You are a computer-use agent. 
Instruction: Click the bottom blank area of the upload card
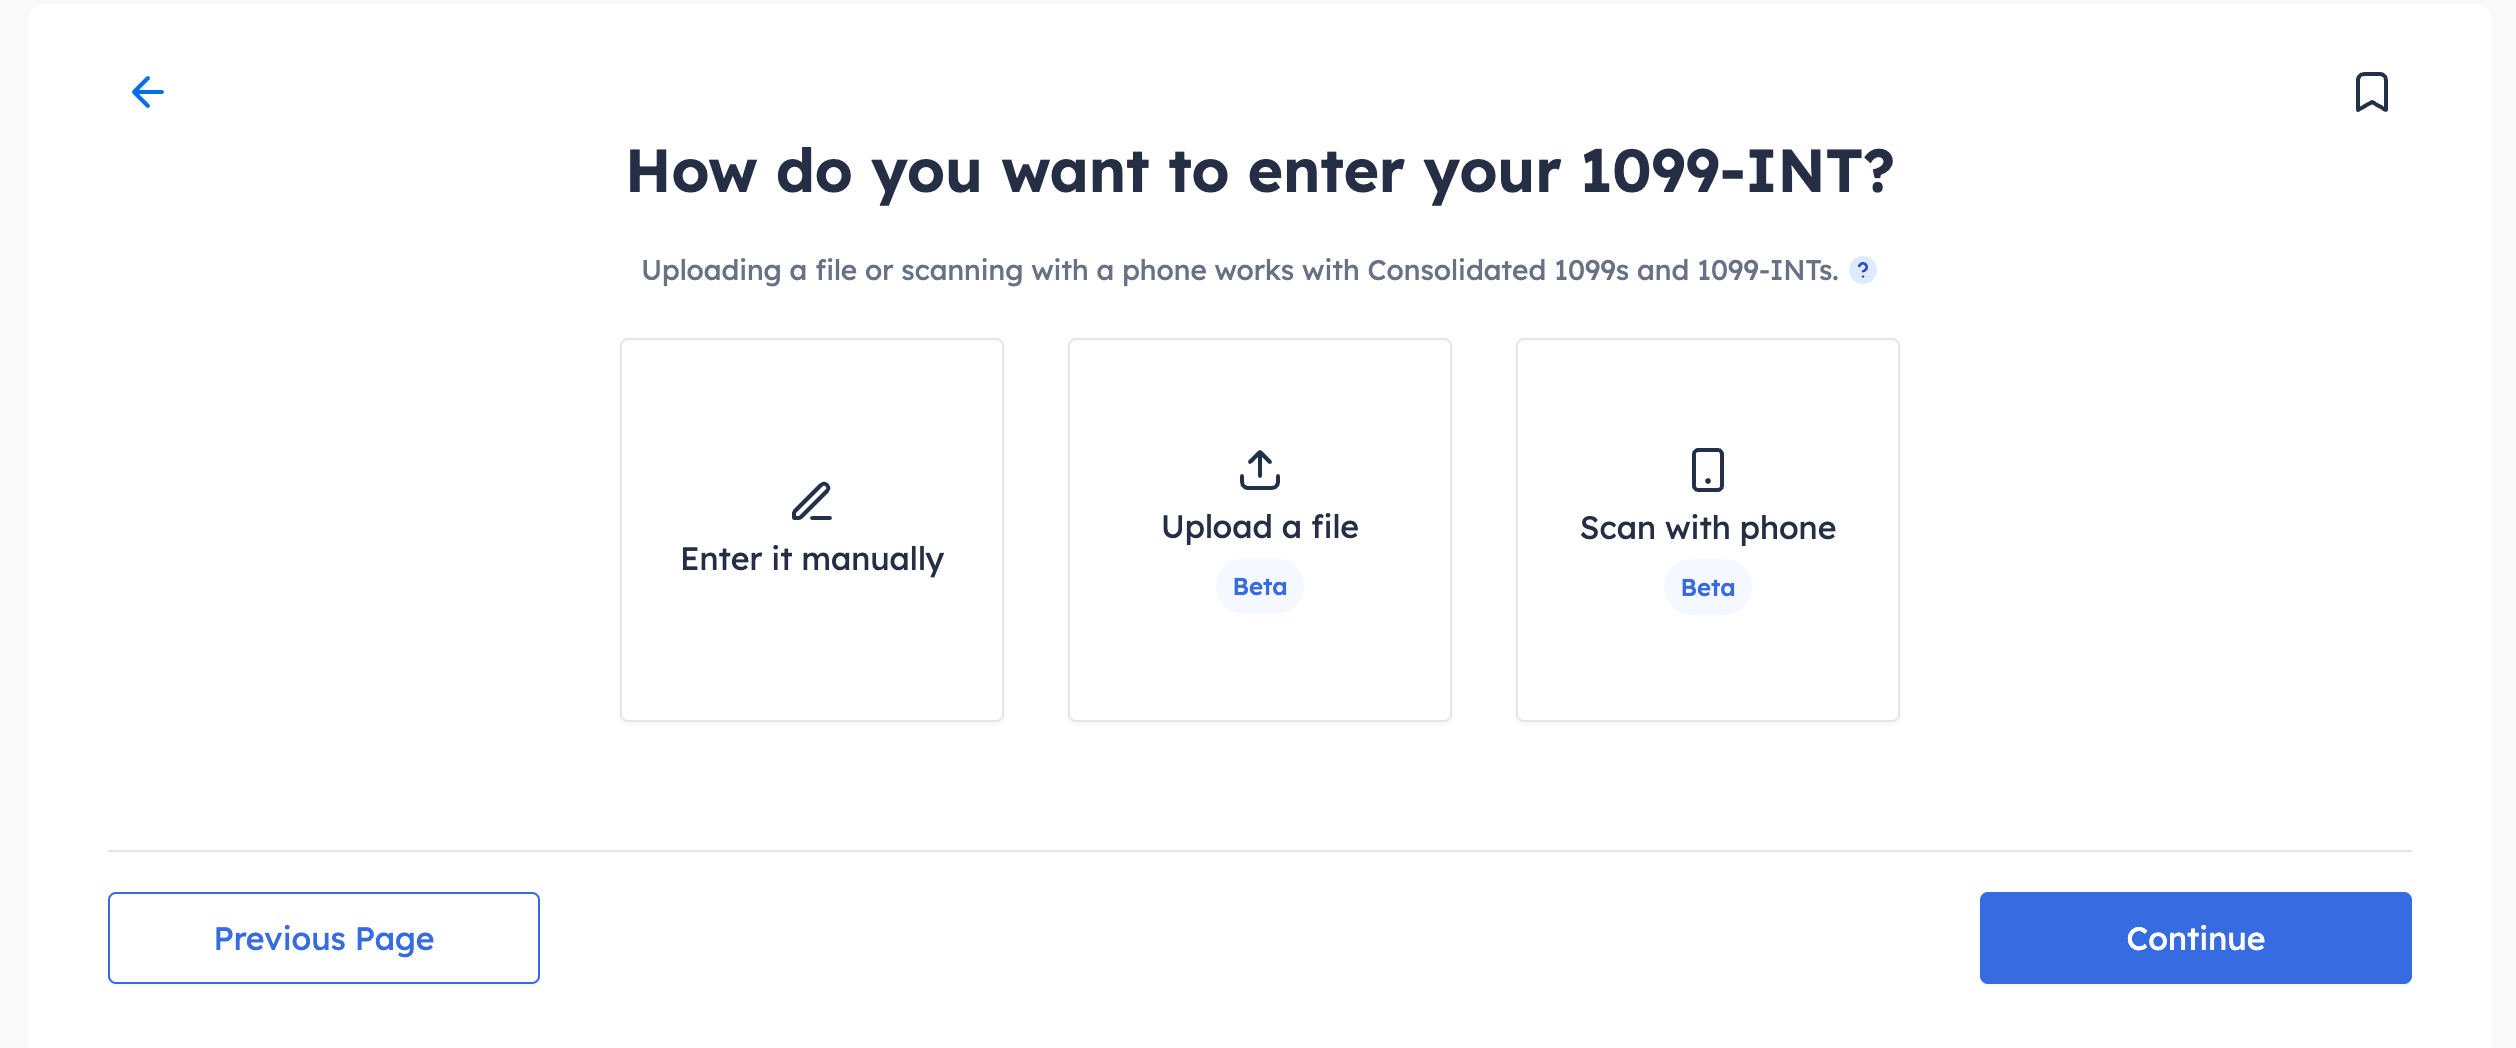[x=1259, y=670]
